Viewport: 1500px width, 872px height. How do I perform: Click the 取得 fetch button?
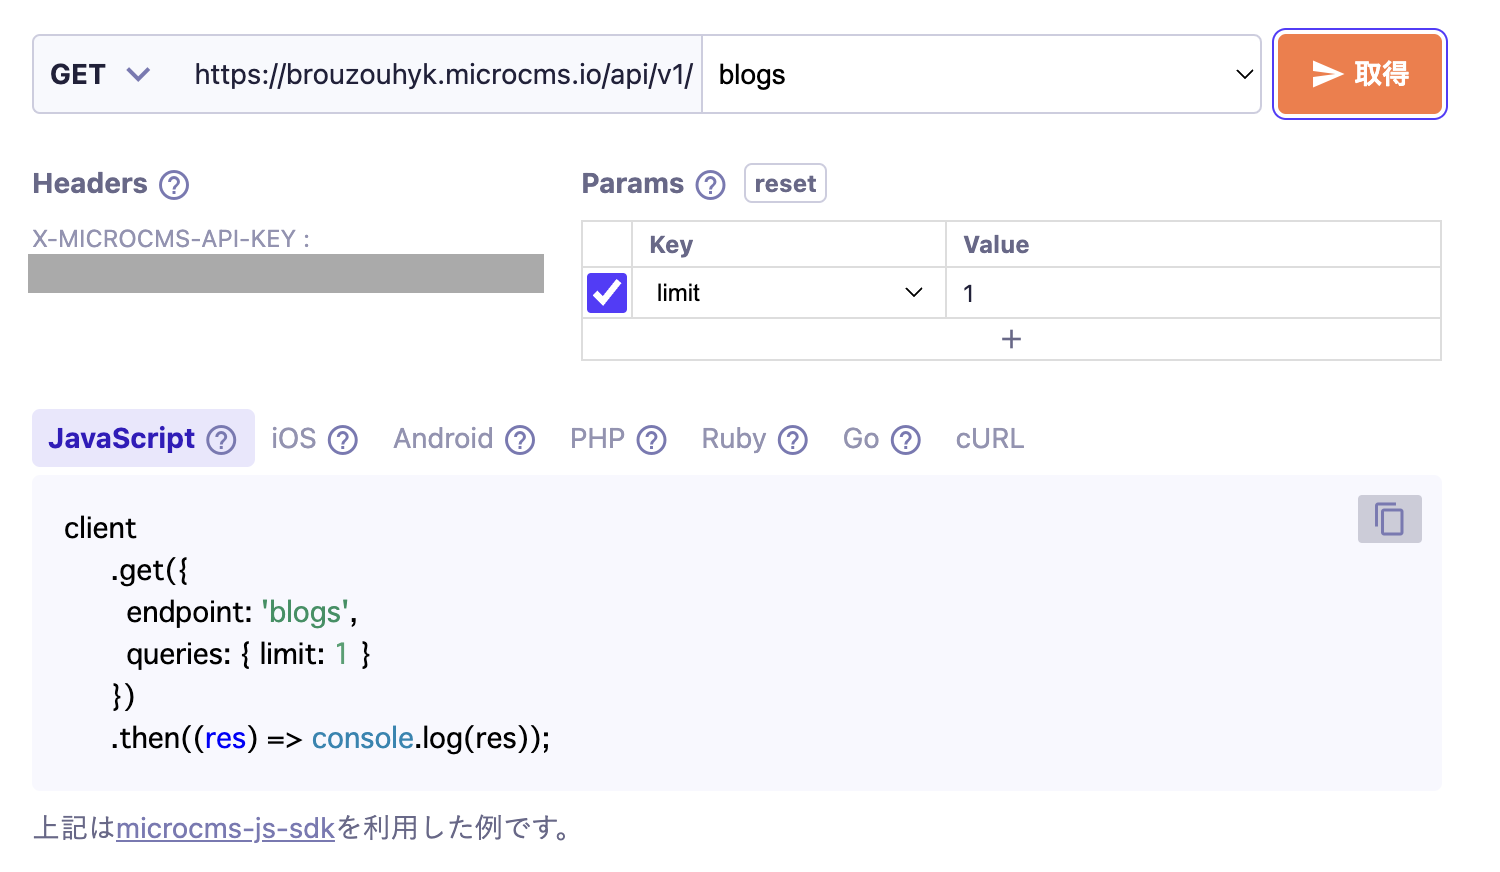(x=1359, y=73)
